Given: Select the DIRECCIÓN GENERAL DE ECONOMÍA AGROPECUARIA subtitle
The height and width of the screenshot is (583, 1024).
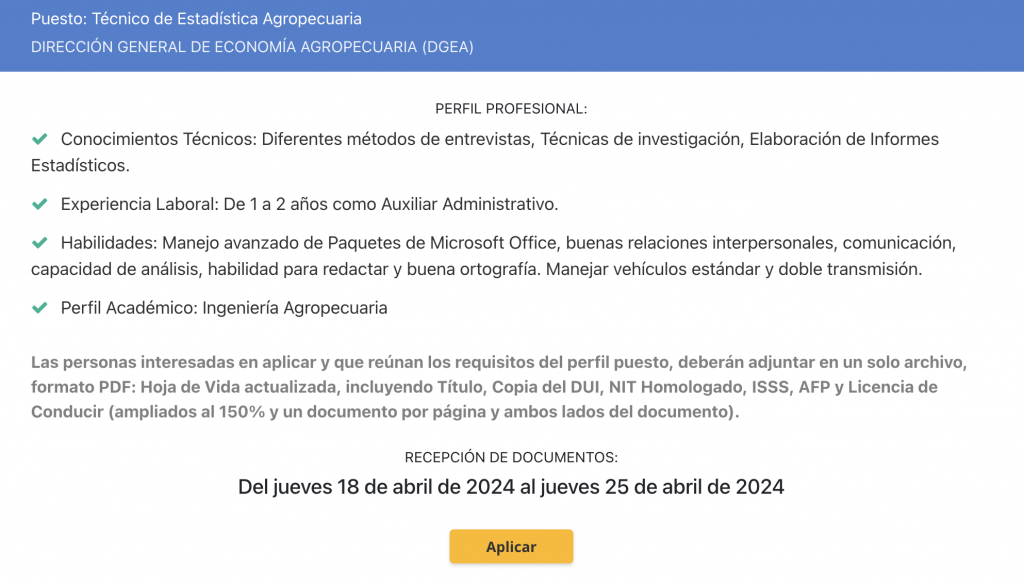Looking at the screenshot, I should [252, 47].
